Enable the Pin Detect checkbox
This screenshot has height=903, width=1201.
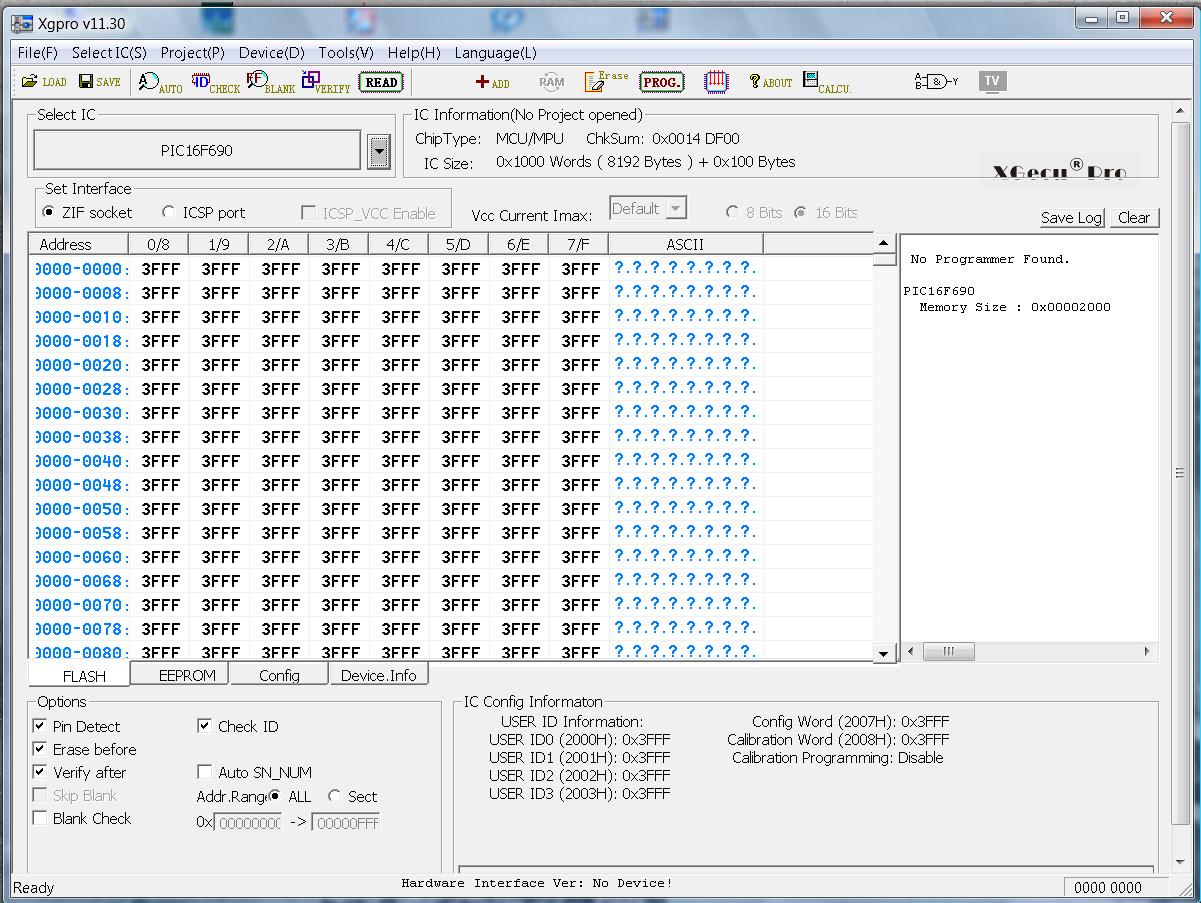coord(40,726)
